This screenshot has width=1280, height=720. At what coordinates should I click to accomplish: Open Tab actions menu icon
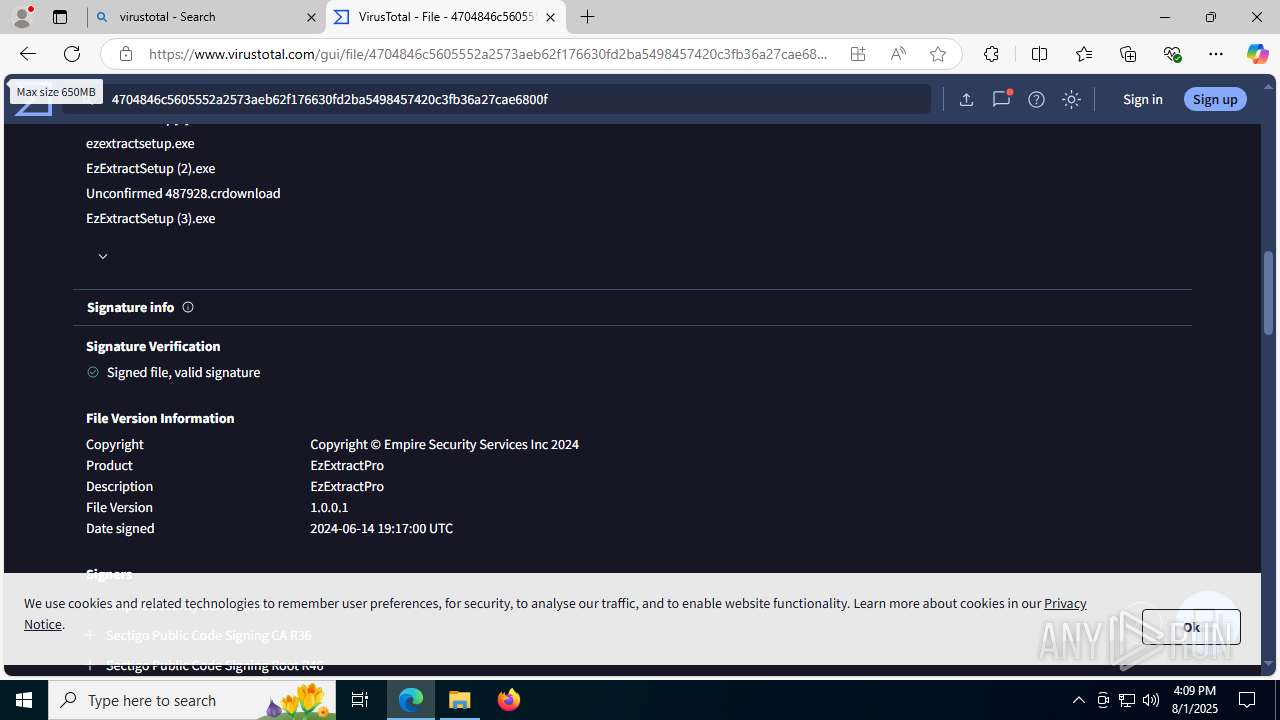[x=60, y=17]
